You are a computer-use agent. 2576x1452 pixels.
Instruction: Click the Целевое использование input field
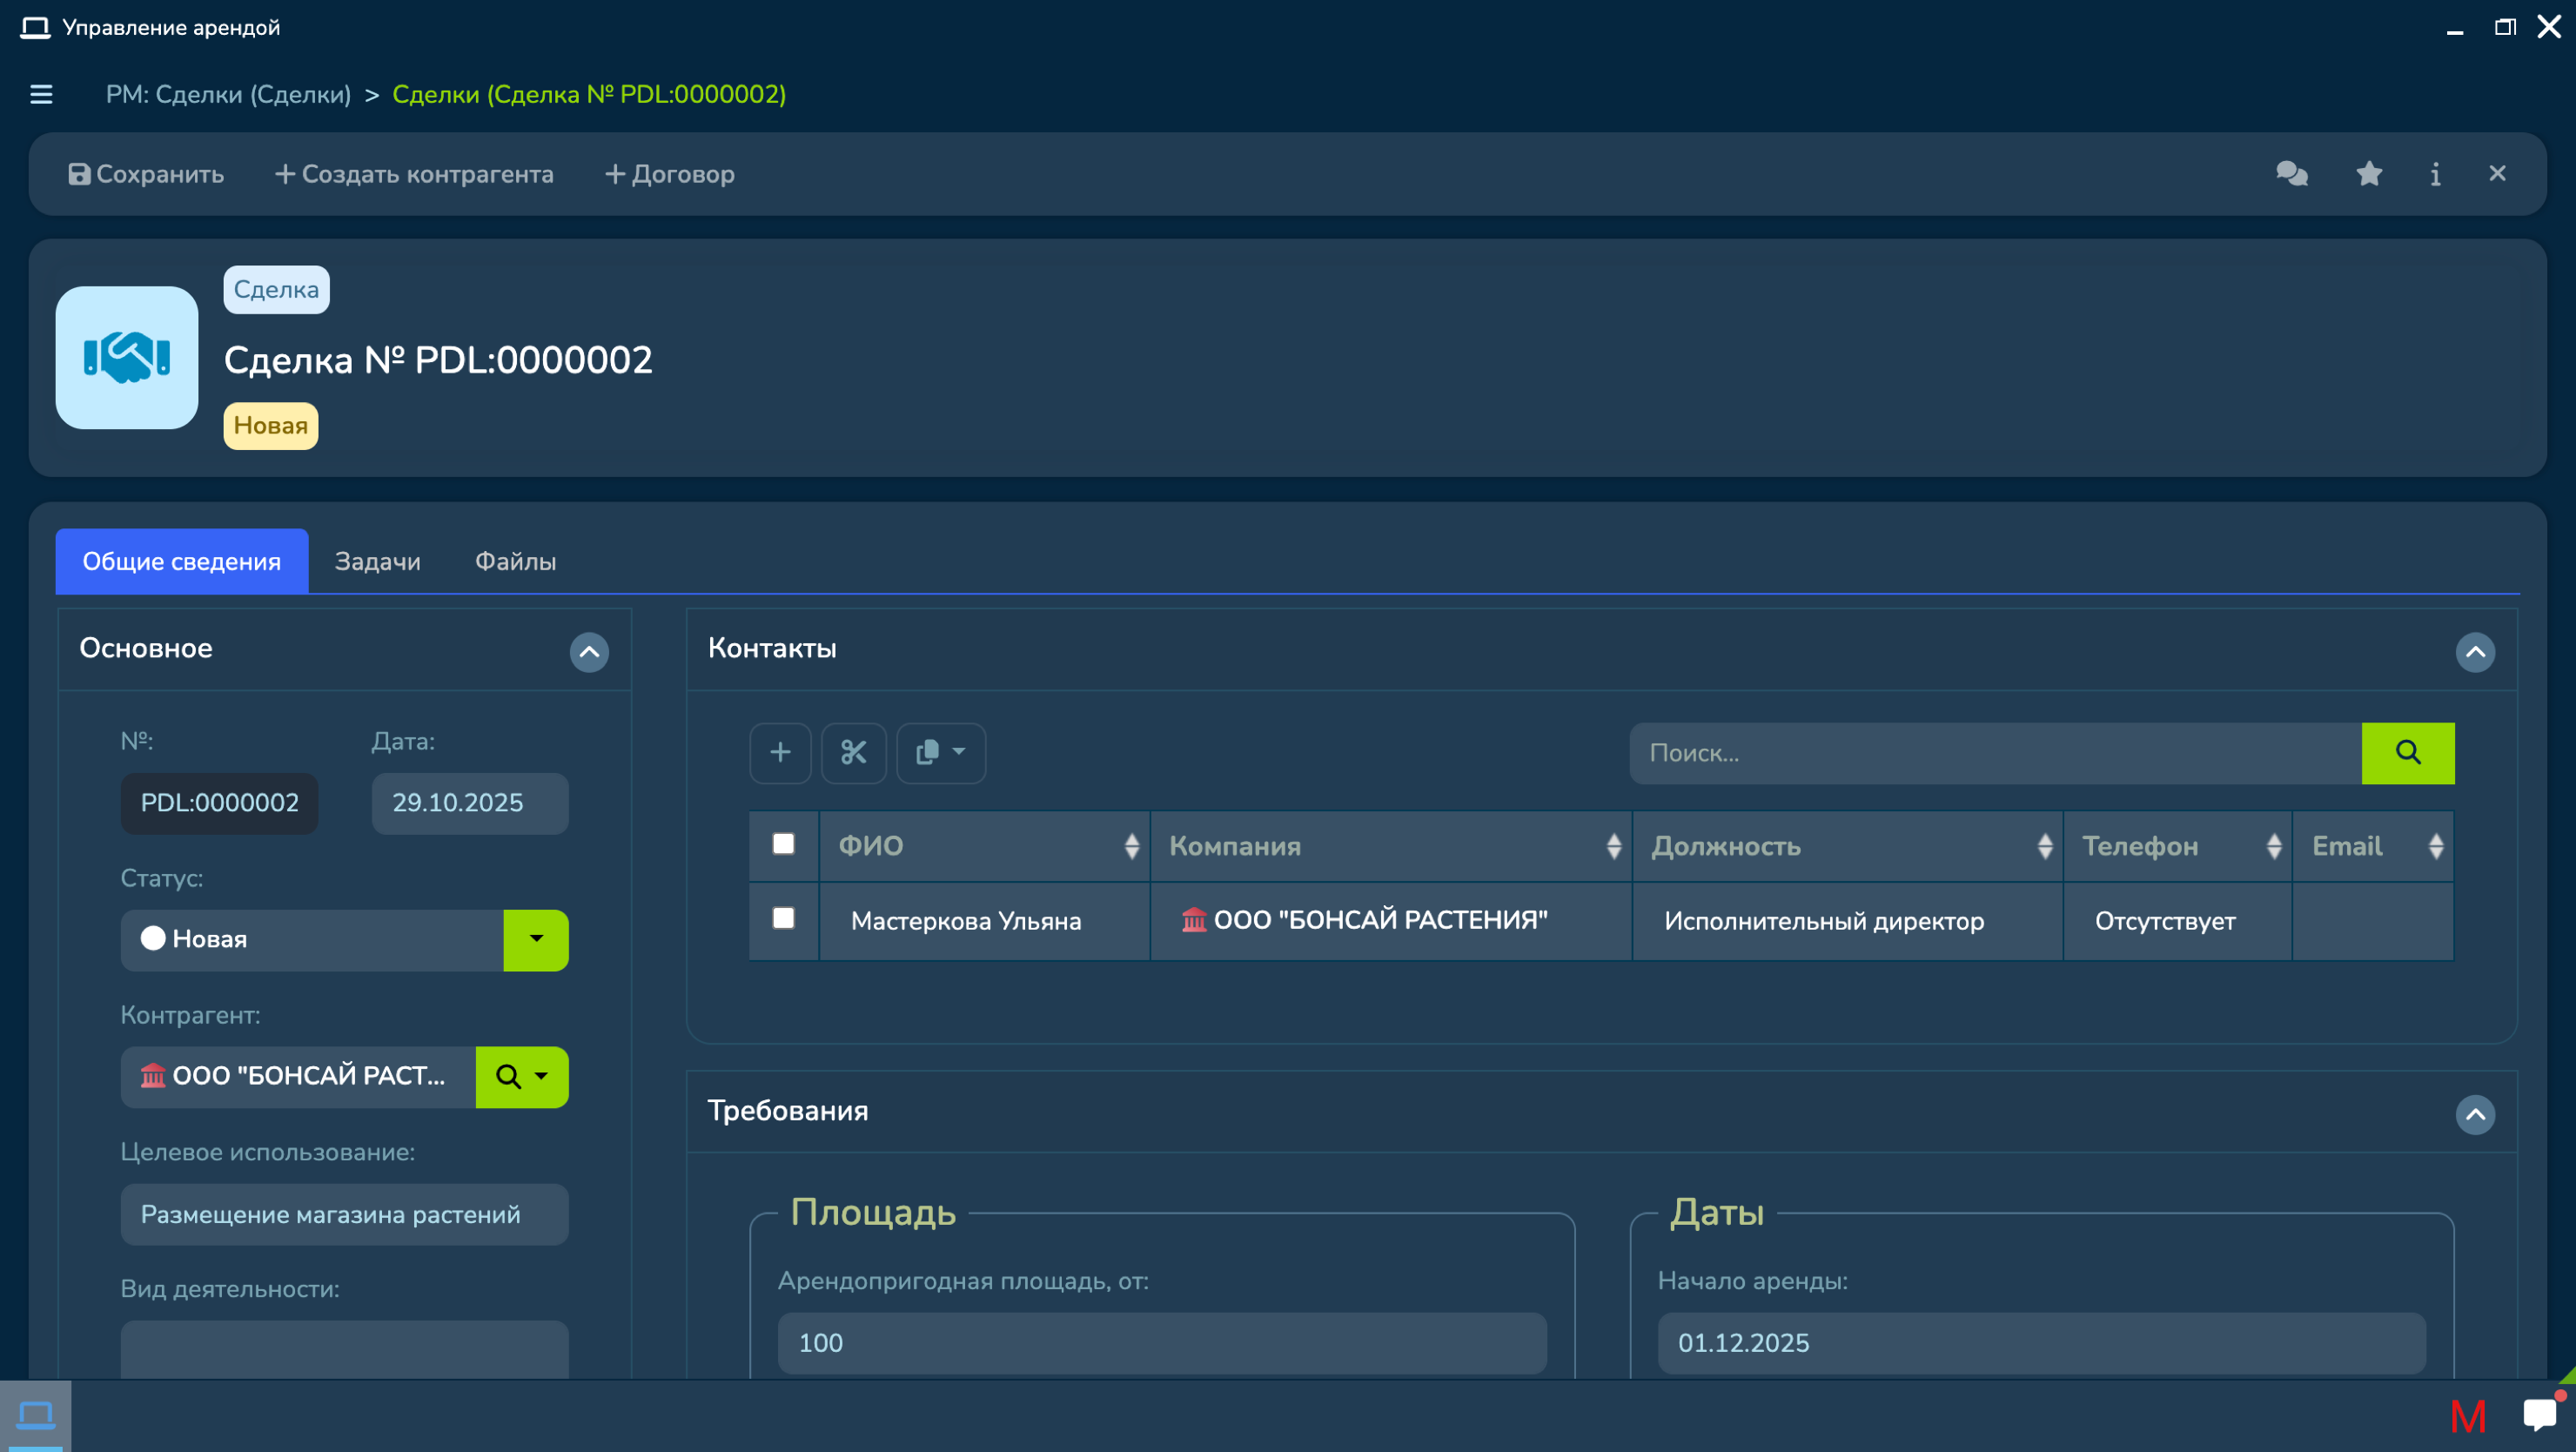(344, 1214)
